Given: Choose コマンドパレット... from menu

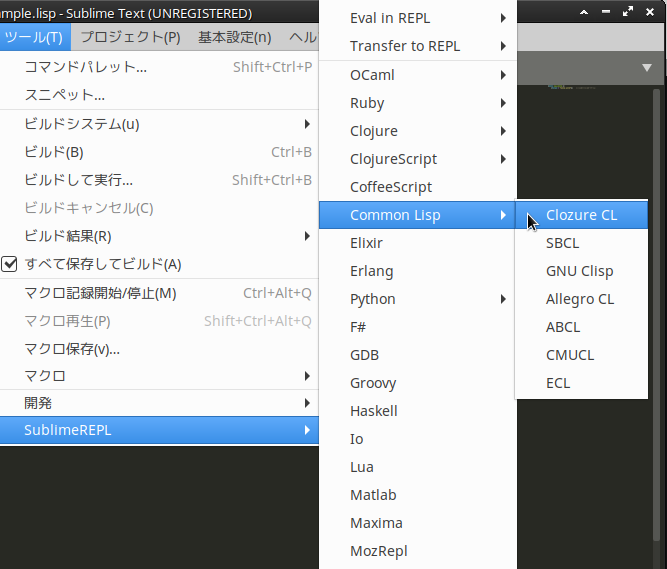Looking at the screenshot, I should (x=159, y=67).
